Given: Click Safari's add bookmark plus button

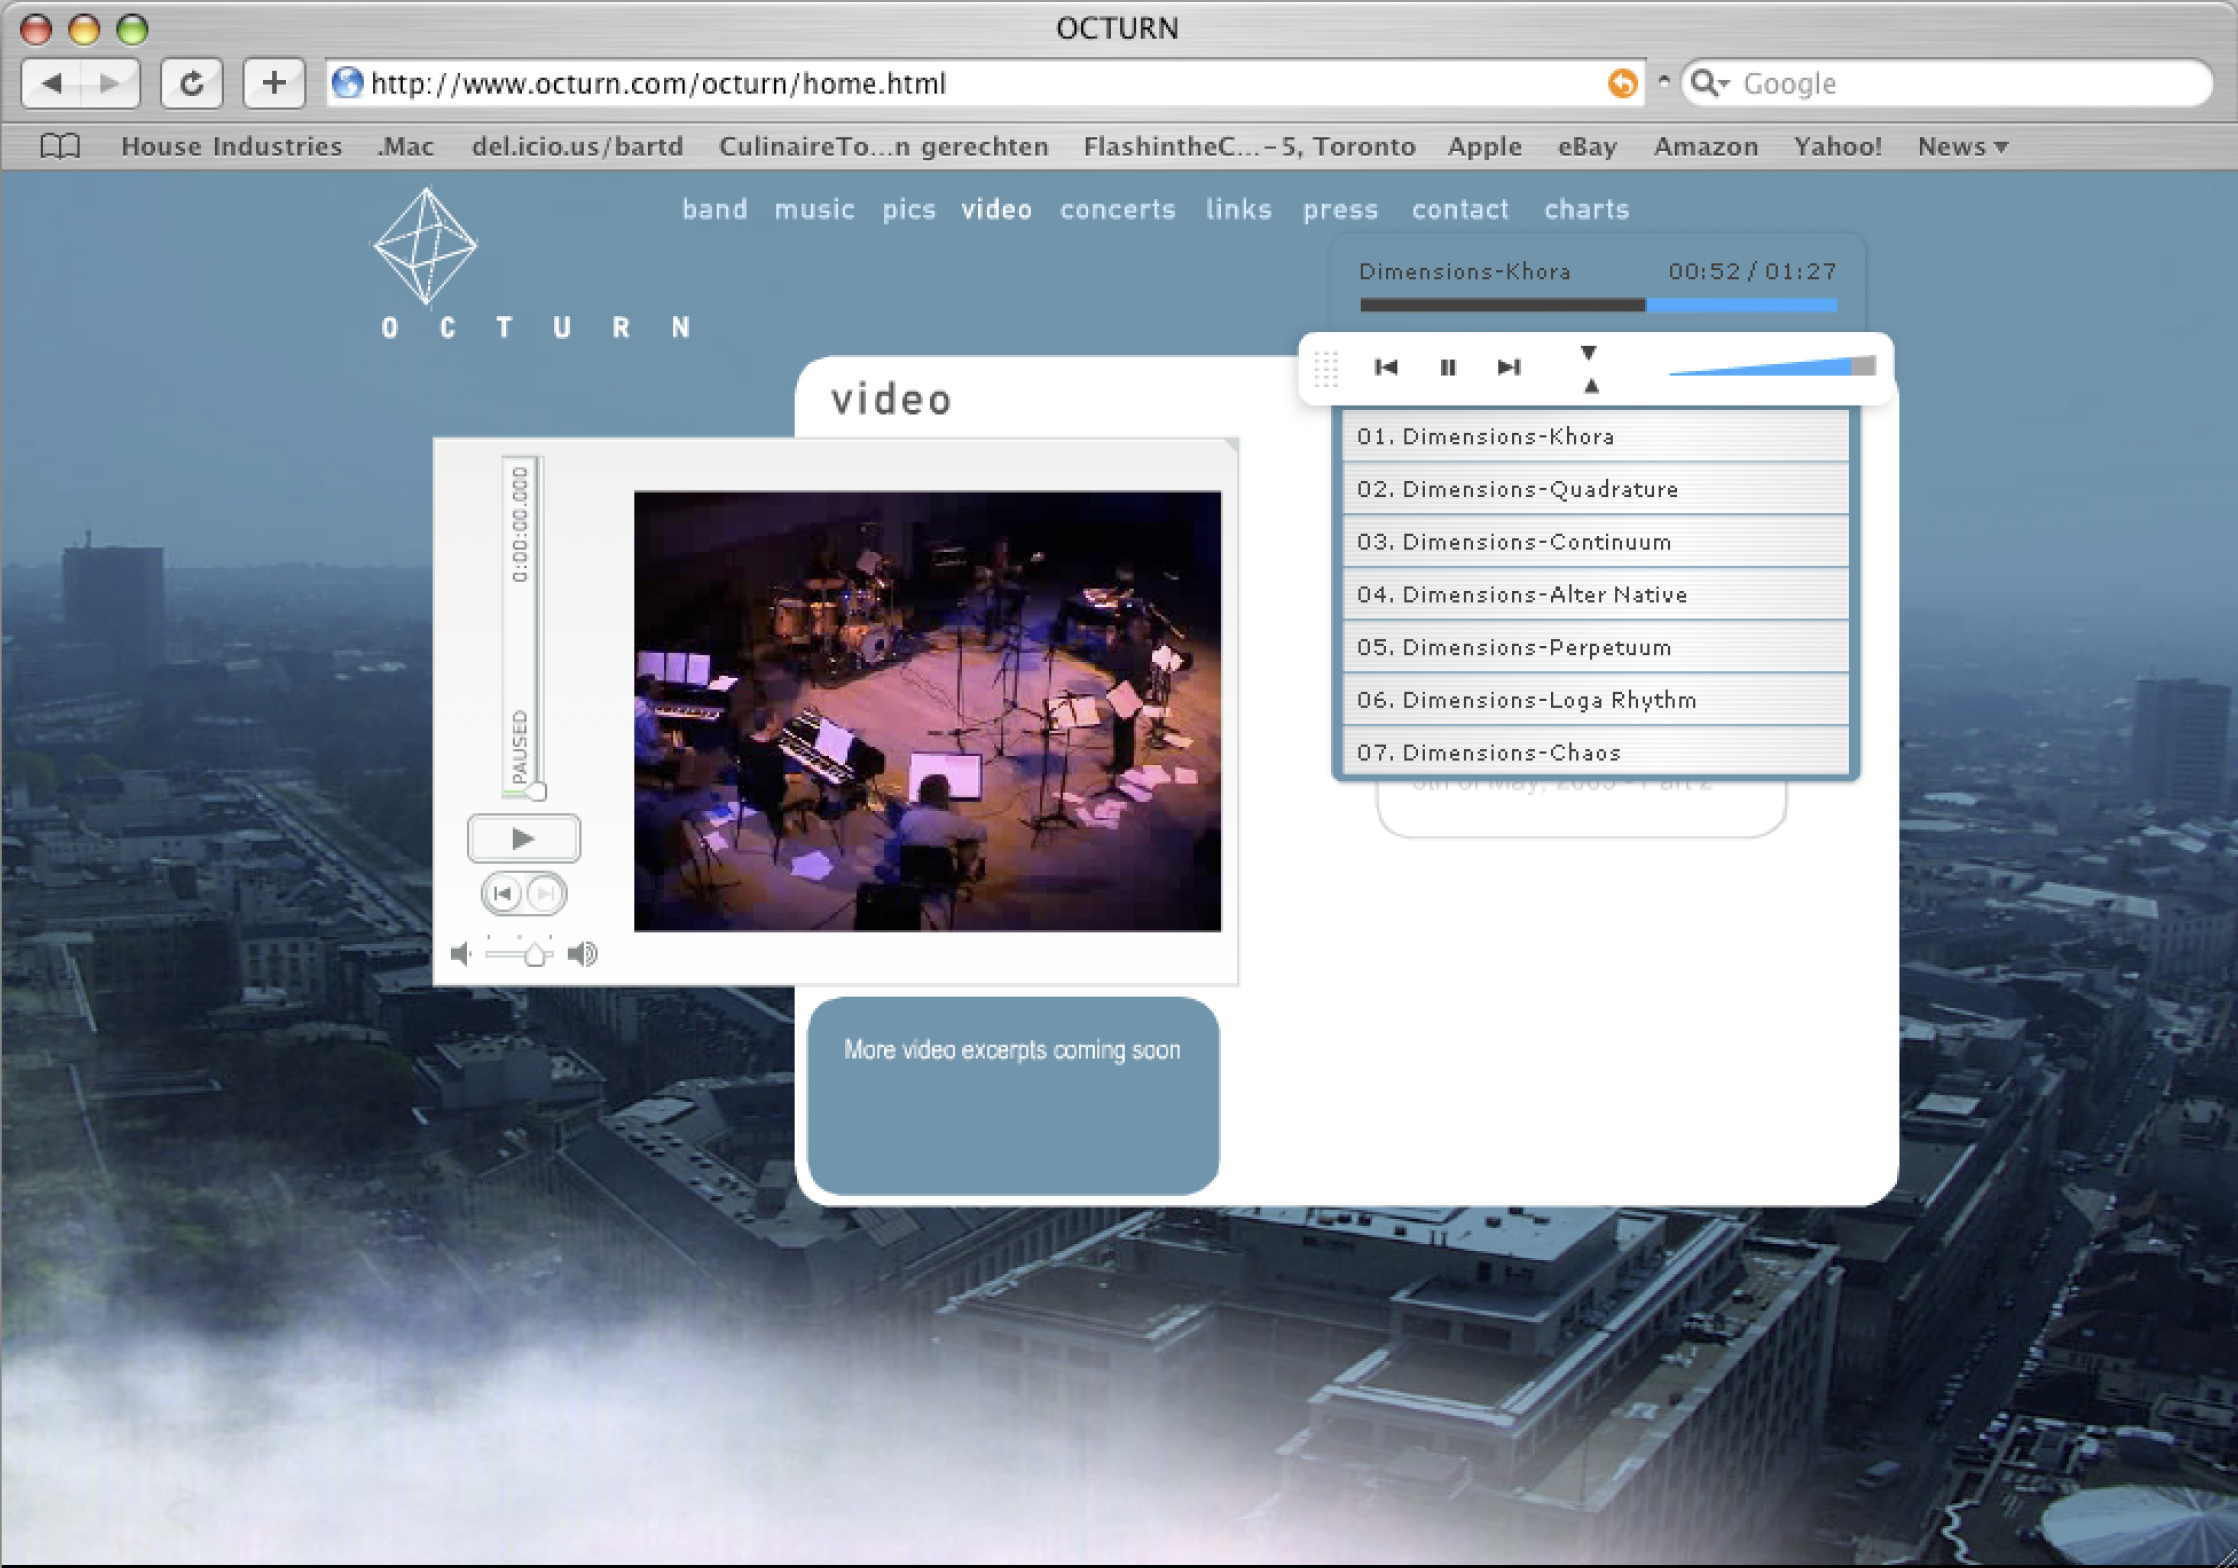Looking at the screenshot, I should pos(274,83).
